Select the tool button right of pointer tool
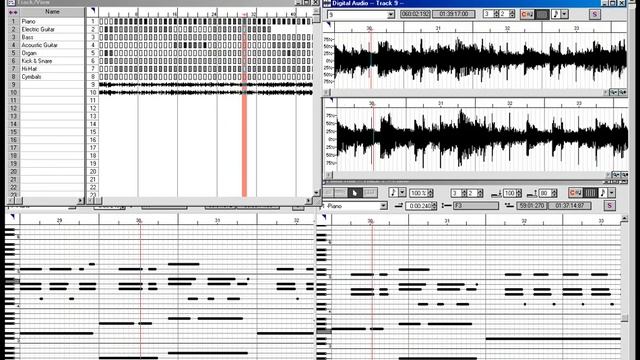Viewport: 640px width, 360px height. coord(370,193)
